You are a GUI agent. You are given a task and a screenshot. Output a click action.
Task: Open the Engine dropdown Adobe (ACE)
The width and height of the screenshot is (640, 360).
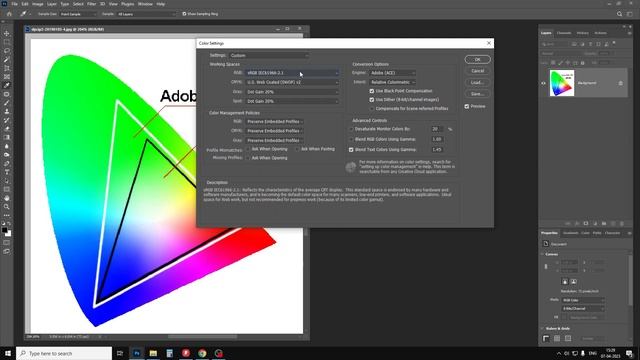pos(392,73)
